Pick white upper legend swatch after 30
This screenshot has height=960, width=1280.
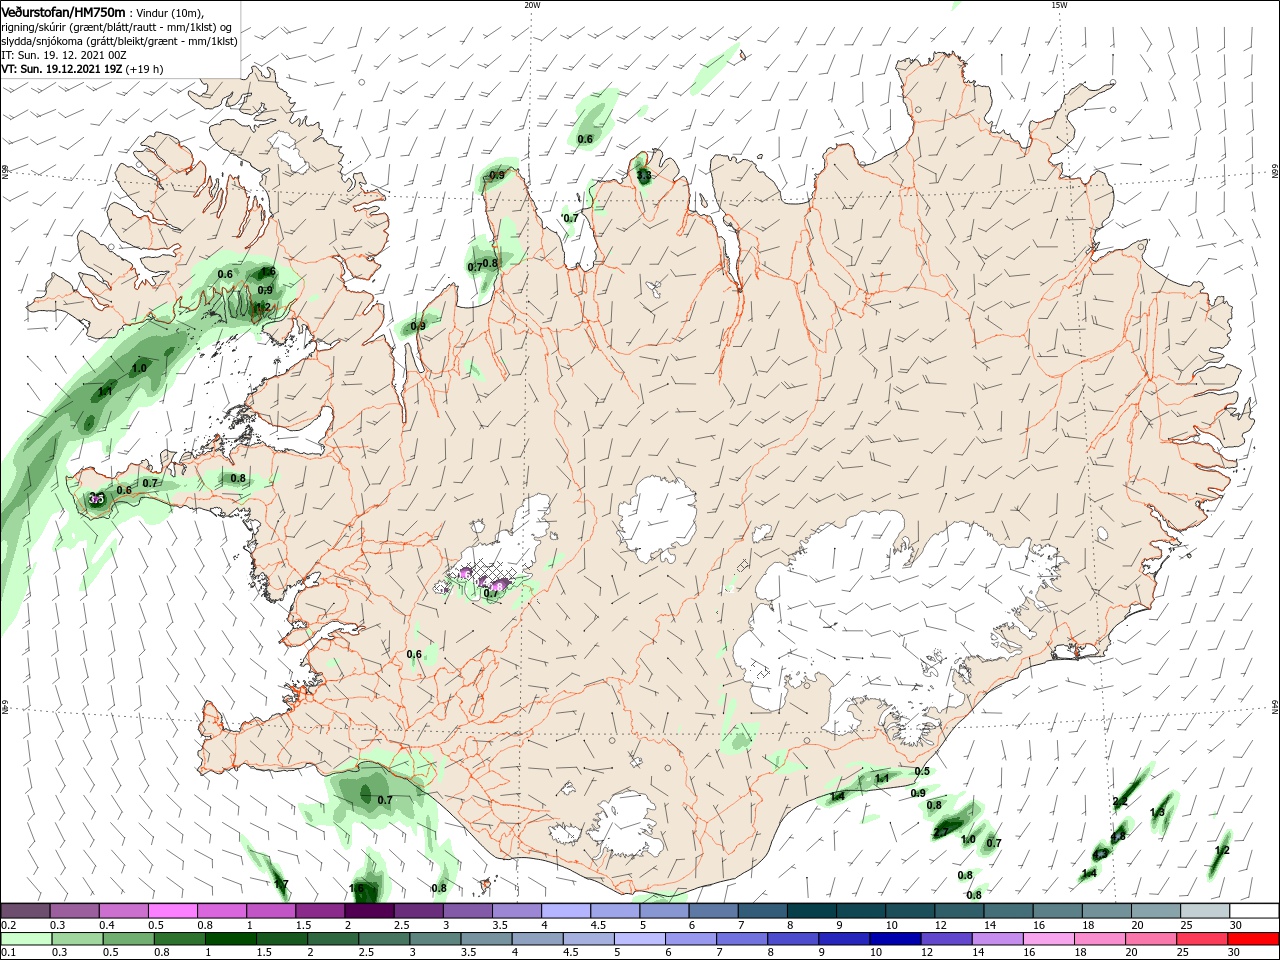(x=1254, y=911)
